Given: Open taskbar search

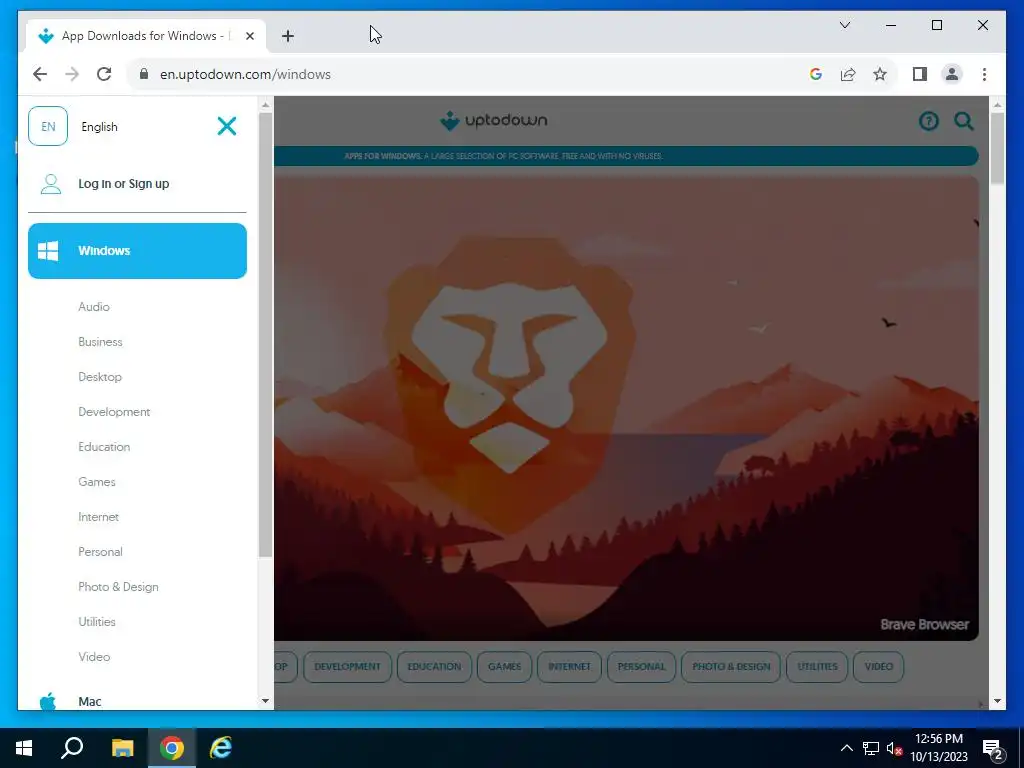Looking at the screenshot, I should tap(72, 748).
